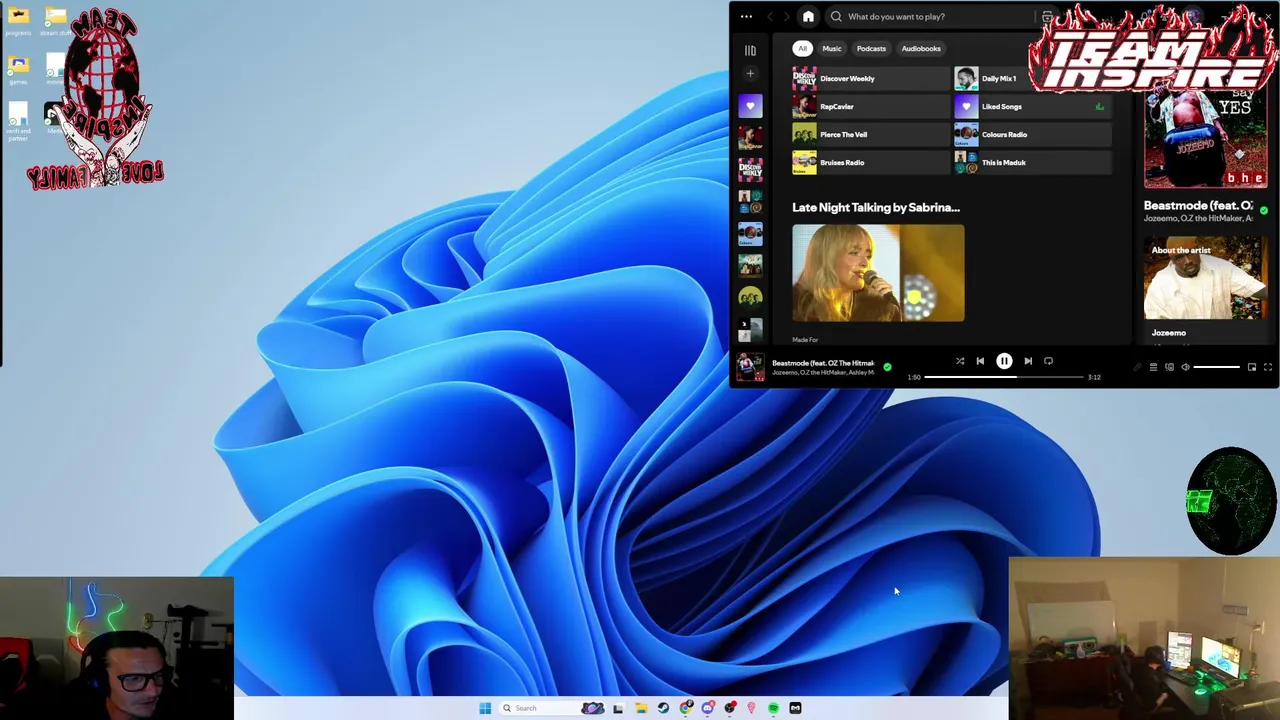Toggle repeat in the player

coord(1048,361)
